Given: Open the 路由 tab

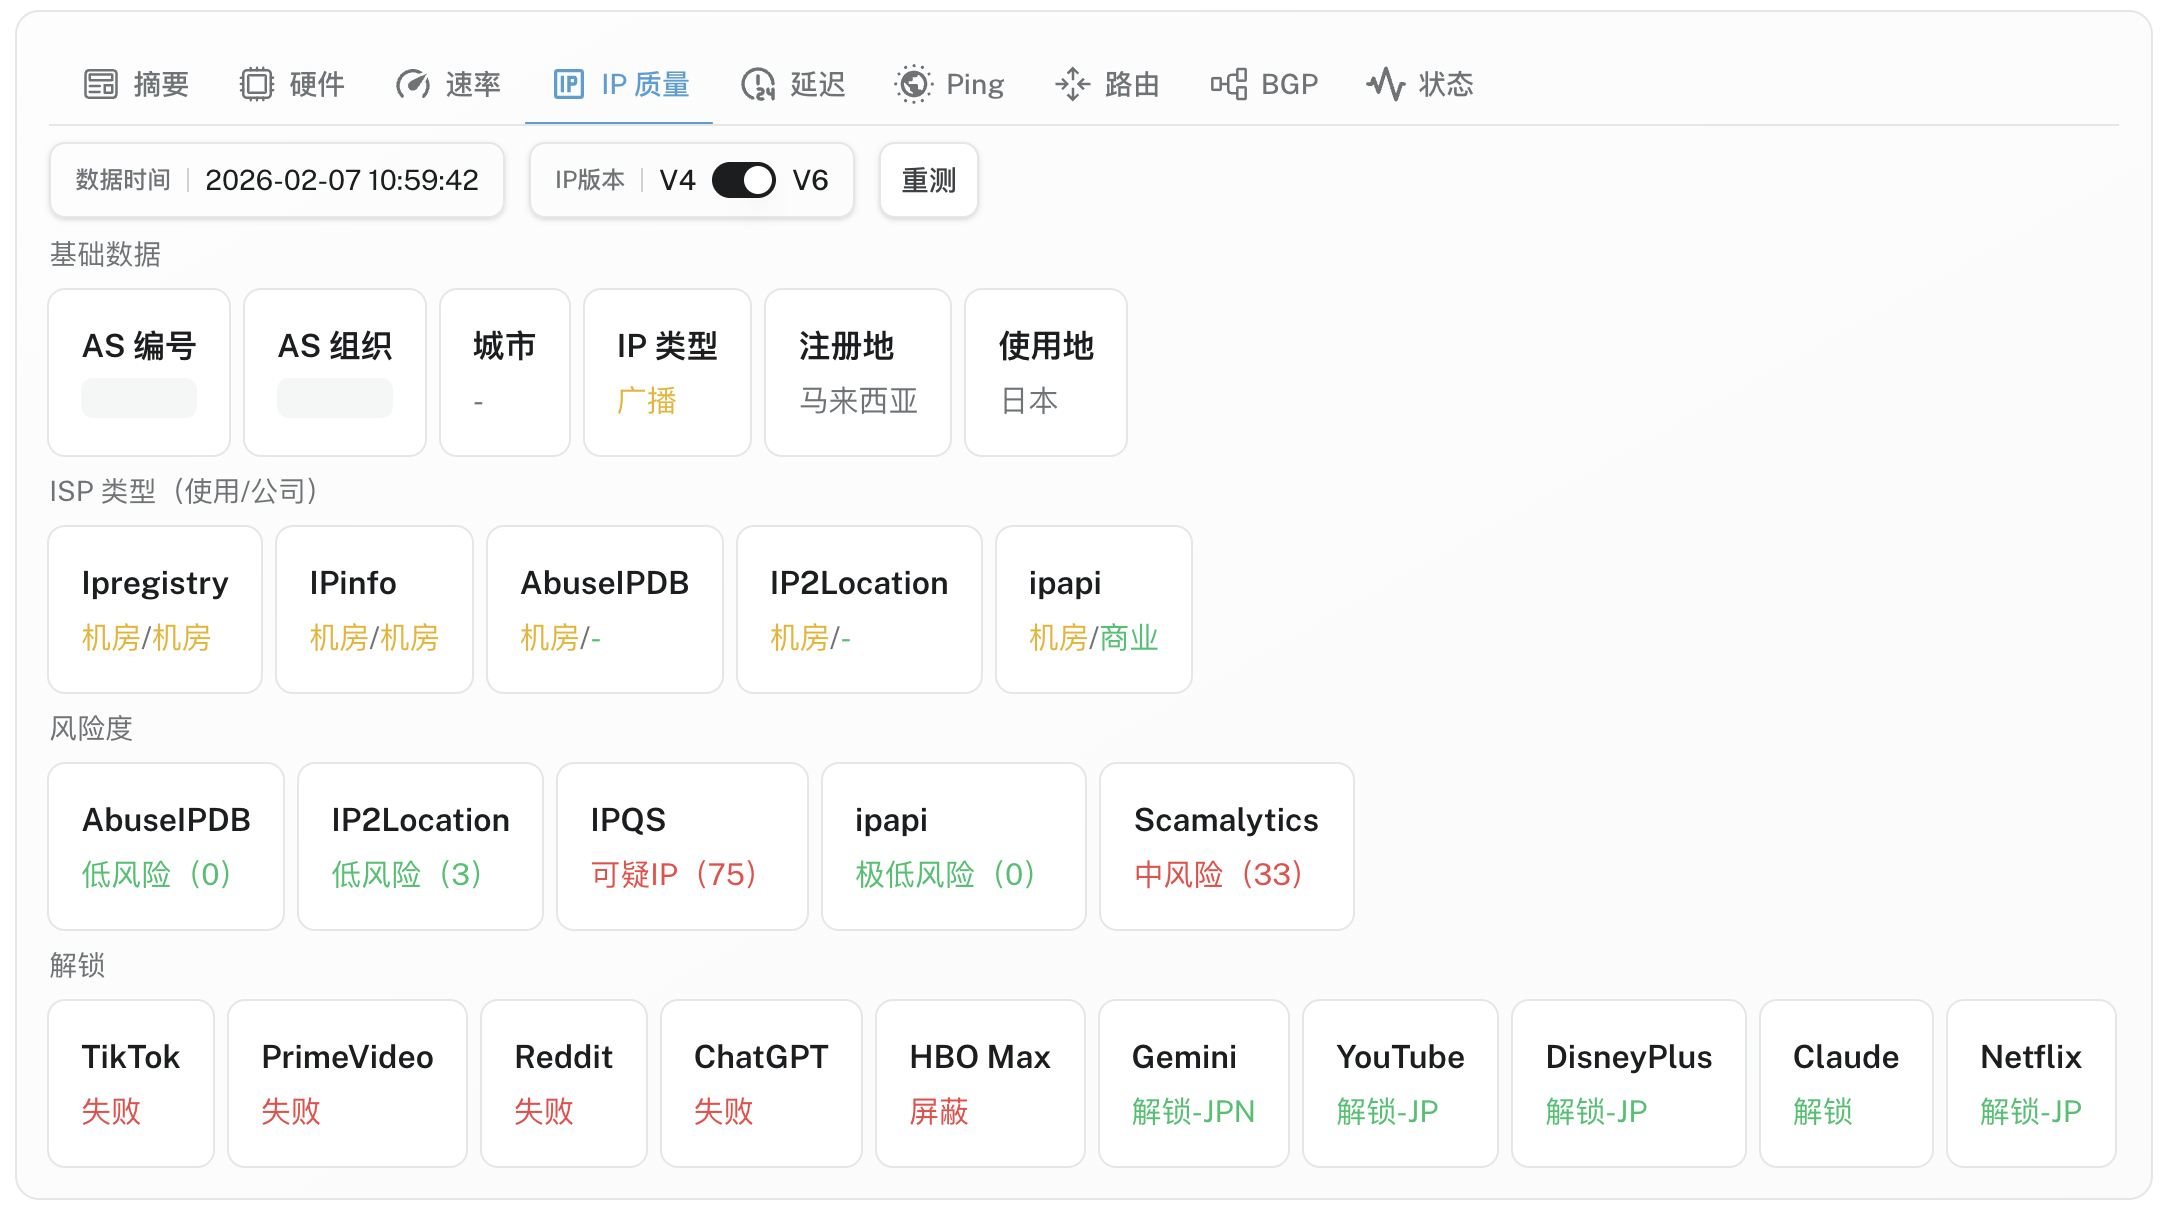Looking at the screenshot, I should 1131,84.
